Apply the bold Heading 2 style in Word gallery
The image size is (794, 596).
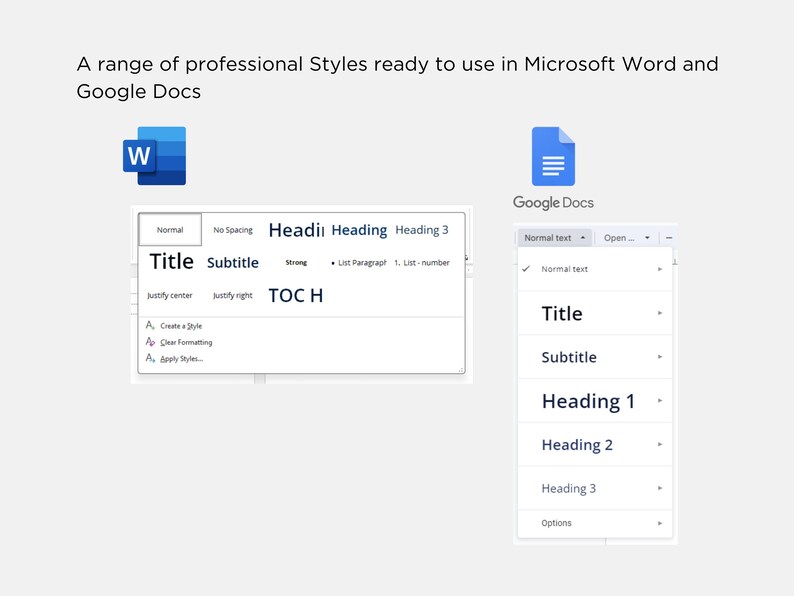359,230
